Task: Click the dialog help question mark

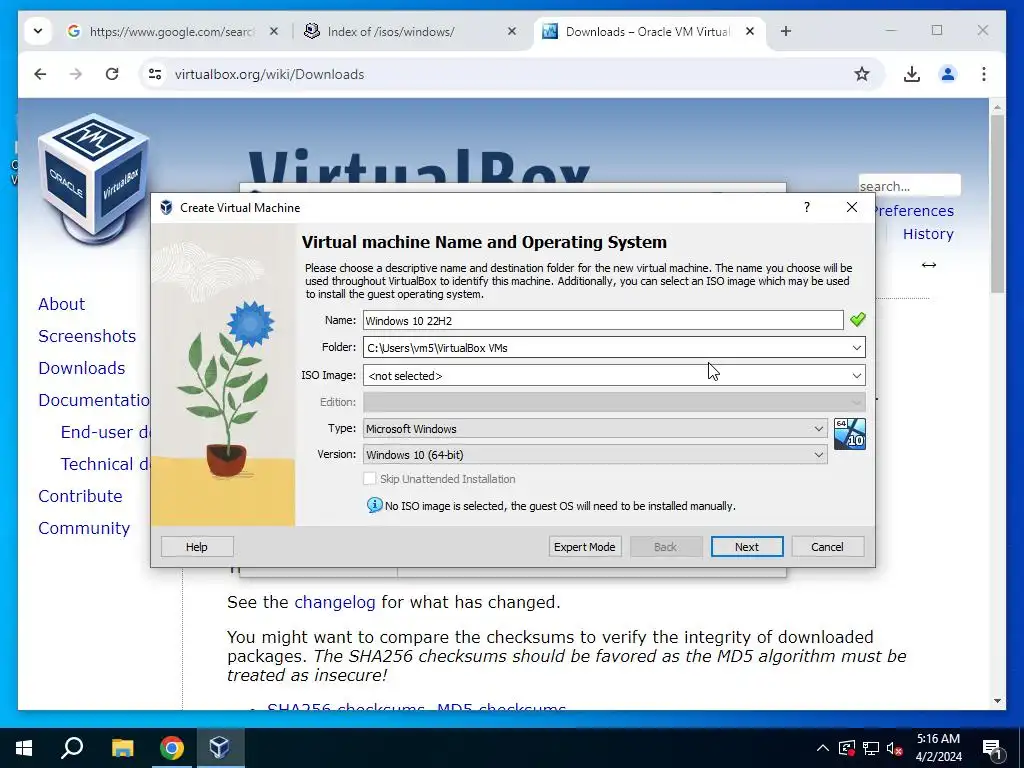Action: click(x=807, y=207)
